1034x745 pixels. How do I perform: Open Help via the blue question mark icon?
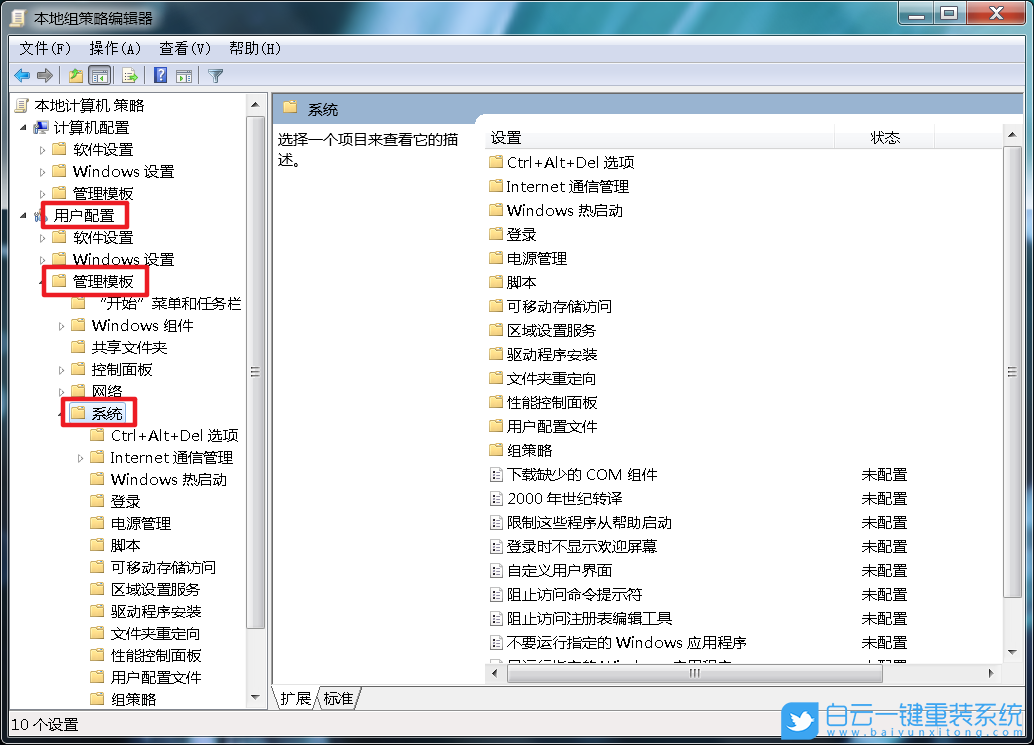(x=160, y=74)
